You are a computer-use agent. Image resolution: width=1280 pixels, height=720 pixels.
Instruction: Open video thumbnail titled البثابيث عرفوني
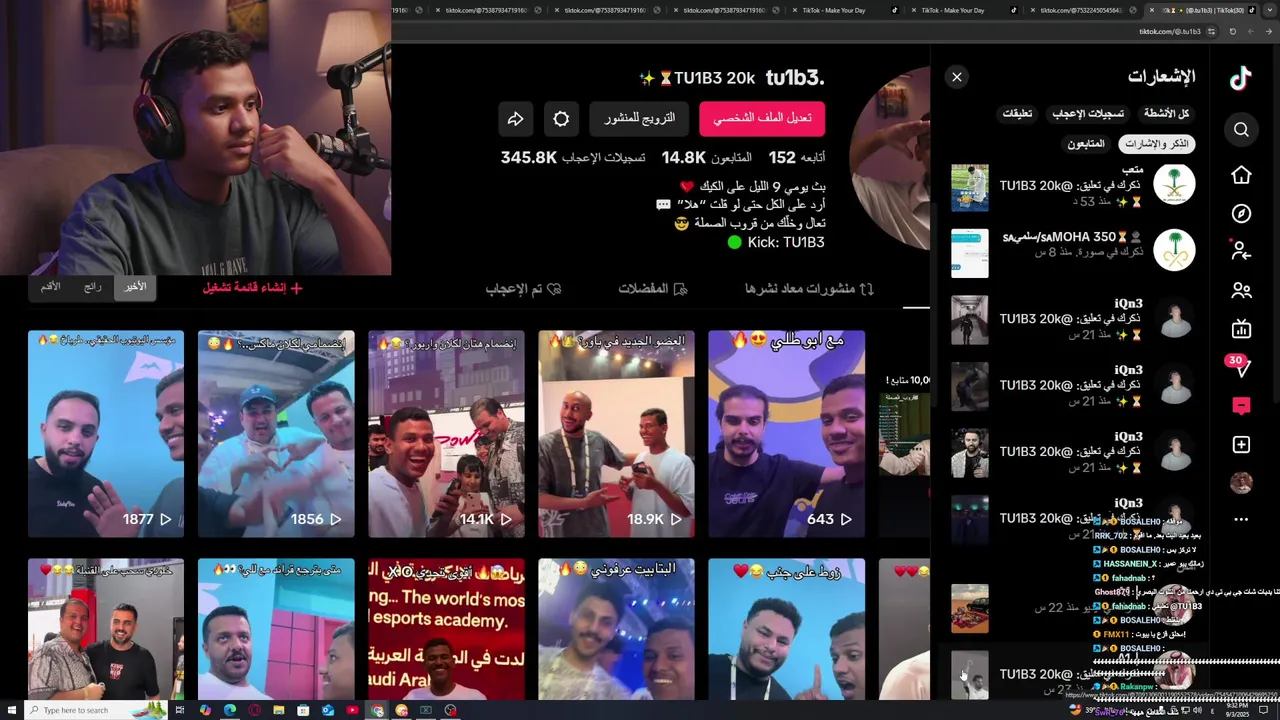pos(616,629)
